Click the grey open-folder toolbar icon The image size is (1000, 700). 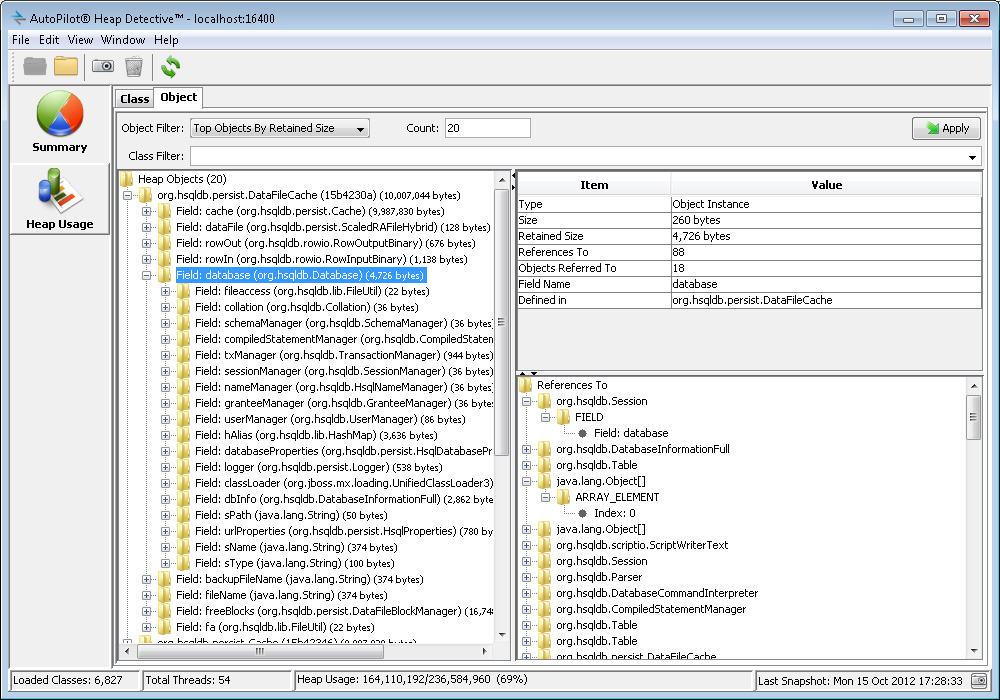[34, 66]
